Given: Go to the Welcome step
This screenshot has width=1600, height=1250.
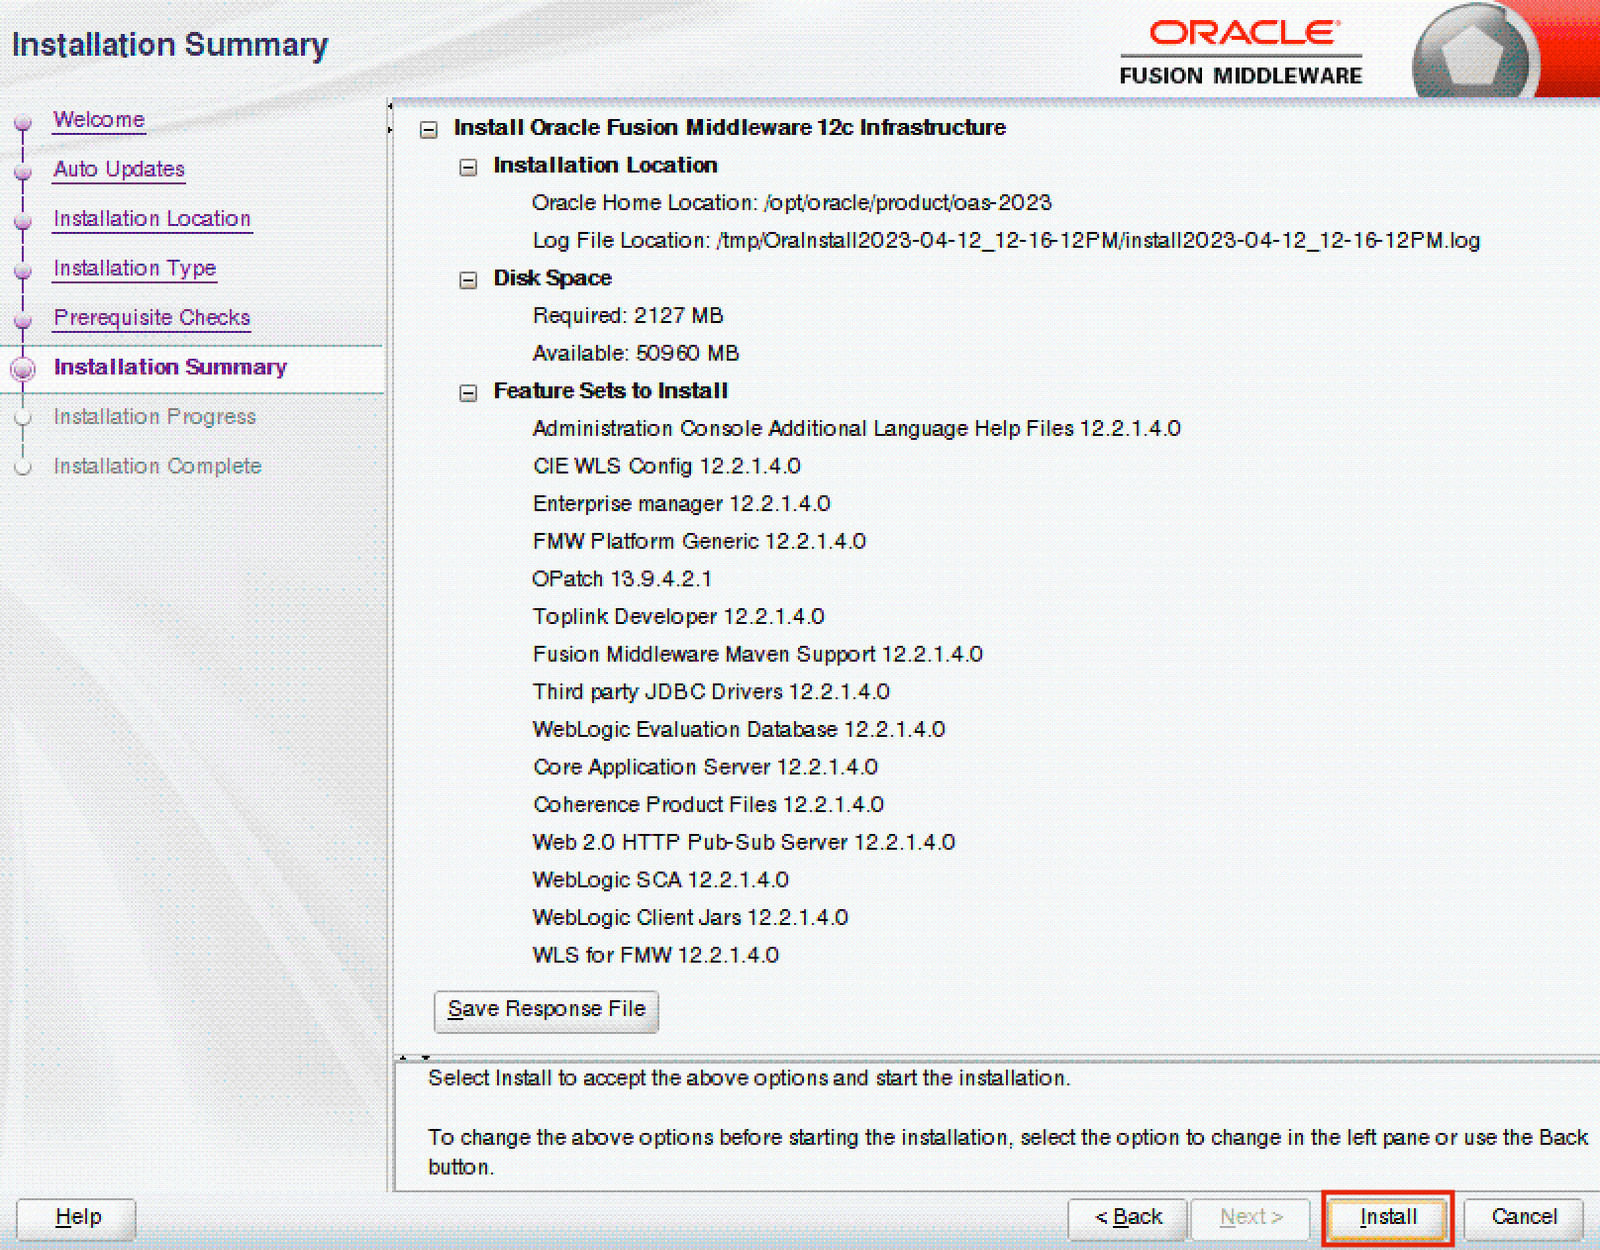Looking at the screenshot, I should (99, 120).
